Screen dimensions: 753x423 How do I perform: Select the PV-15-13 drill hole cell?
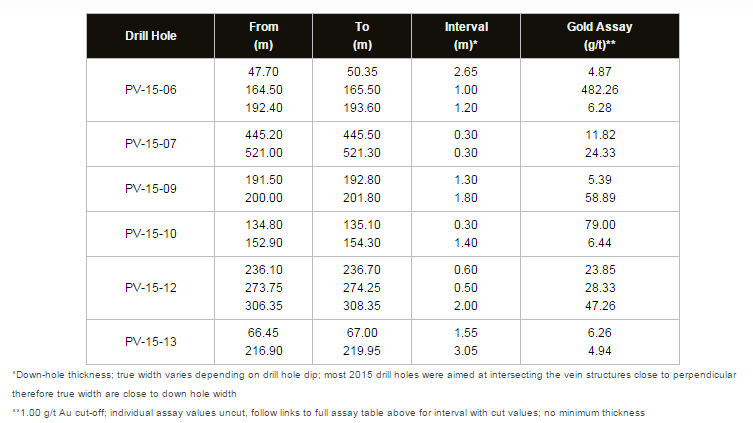click(151, 341)
